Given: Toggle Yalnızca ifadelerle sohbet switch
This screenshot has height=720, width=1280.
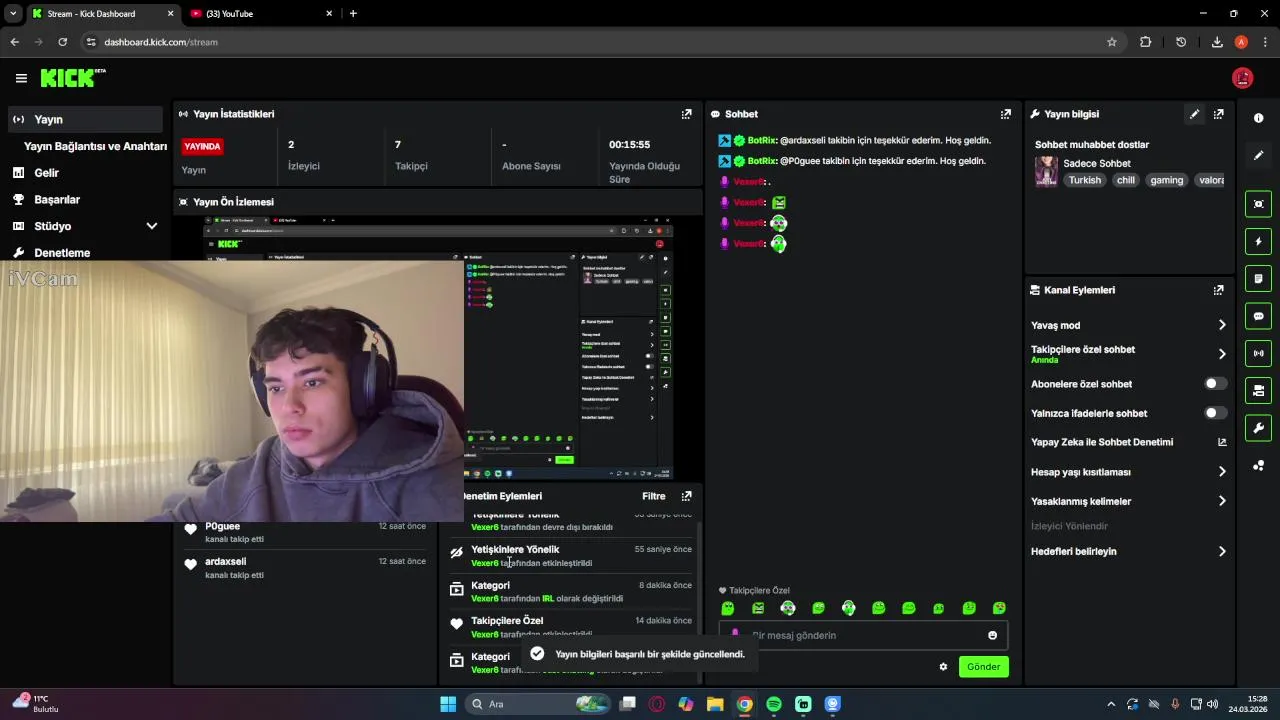Looking at the screenshot, I should coord(1215,413).
